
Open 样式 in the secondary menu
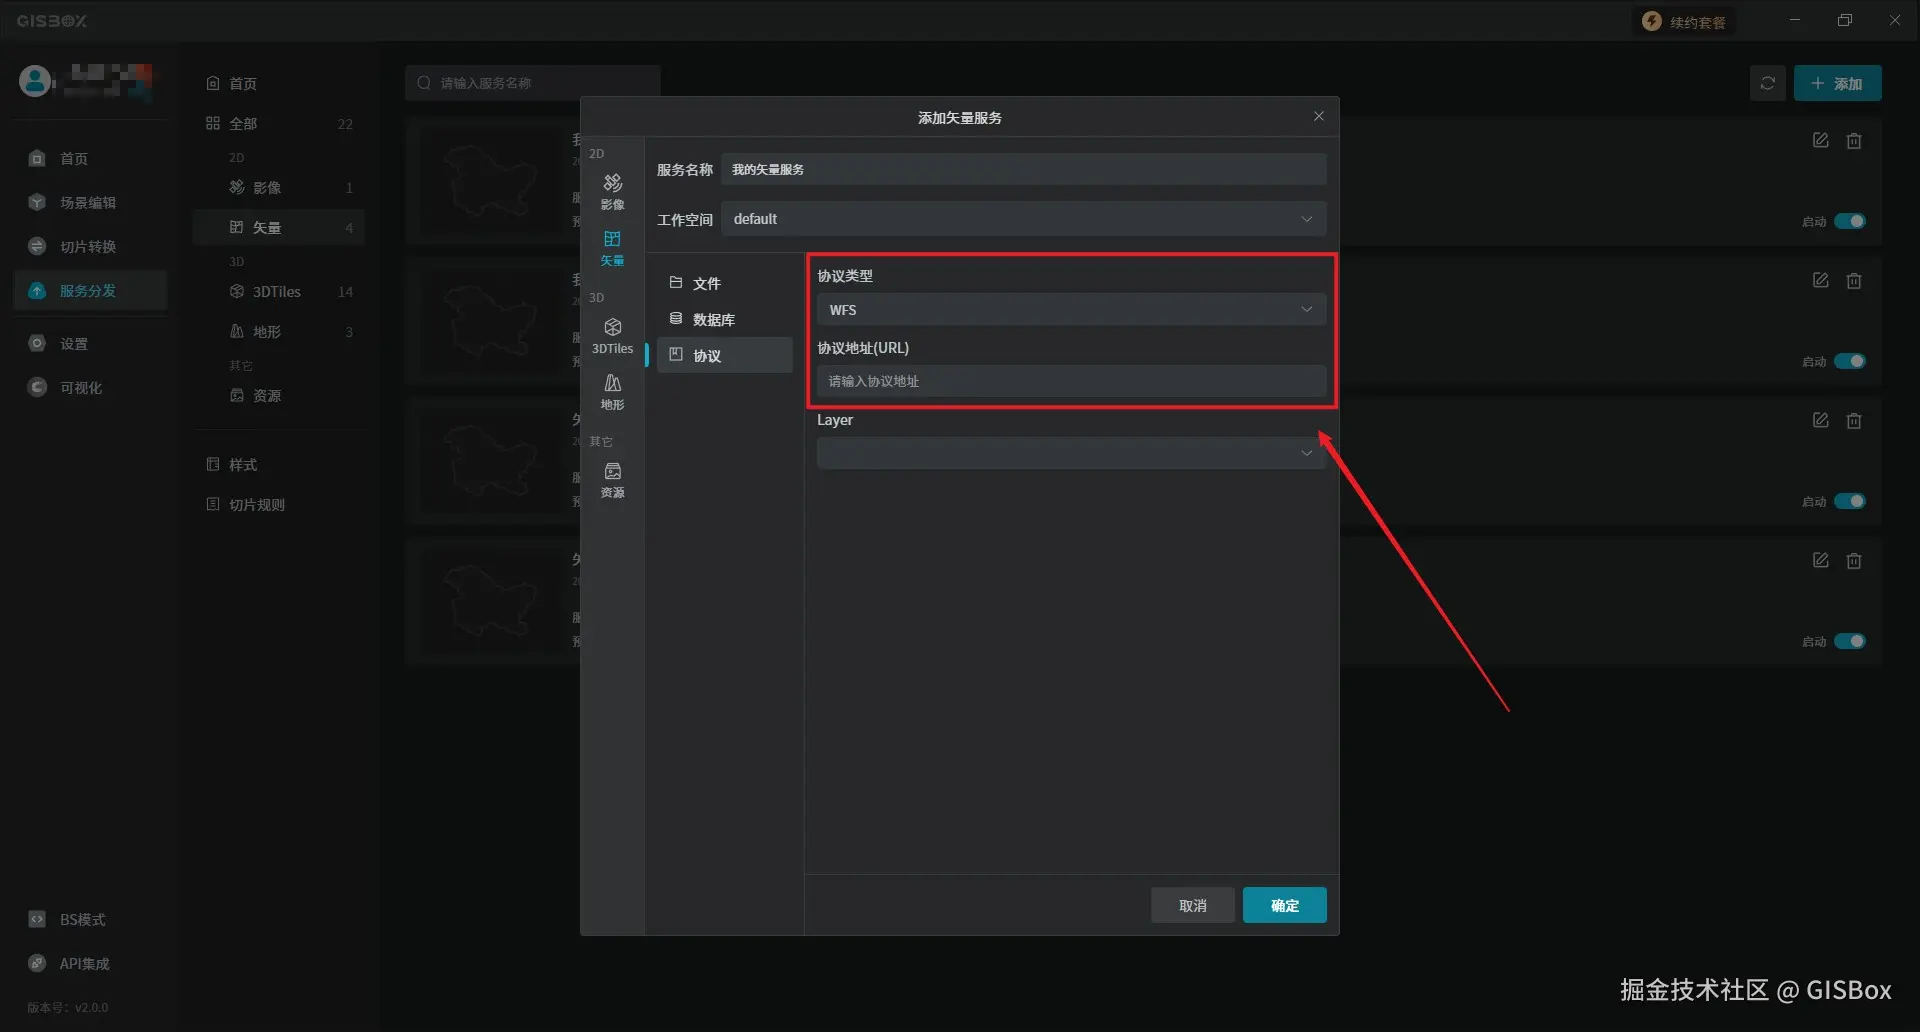click(x=279, y=465)
